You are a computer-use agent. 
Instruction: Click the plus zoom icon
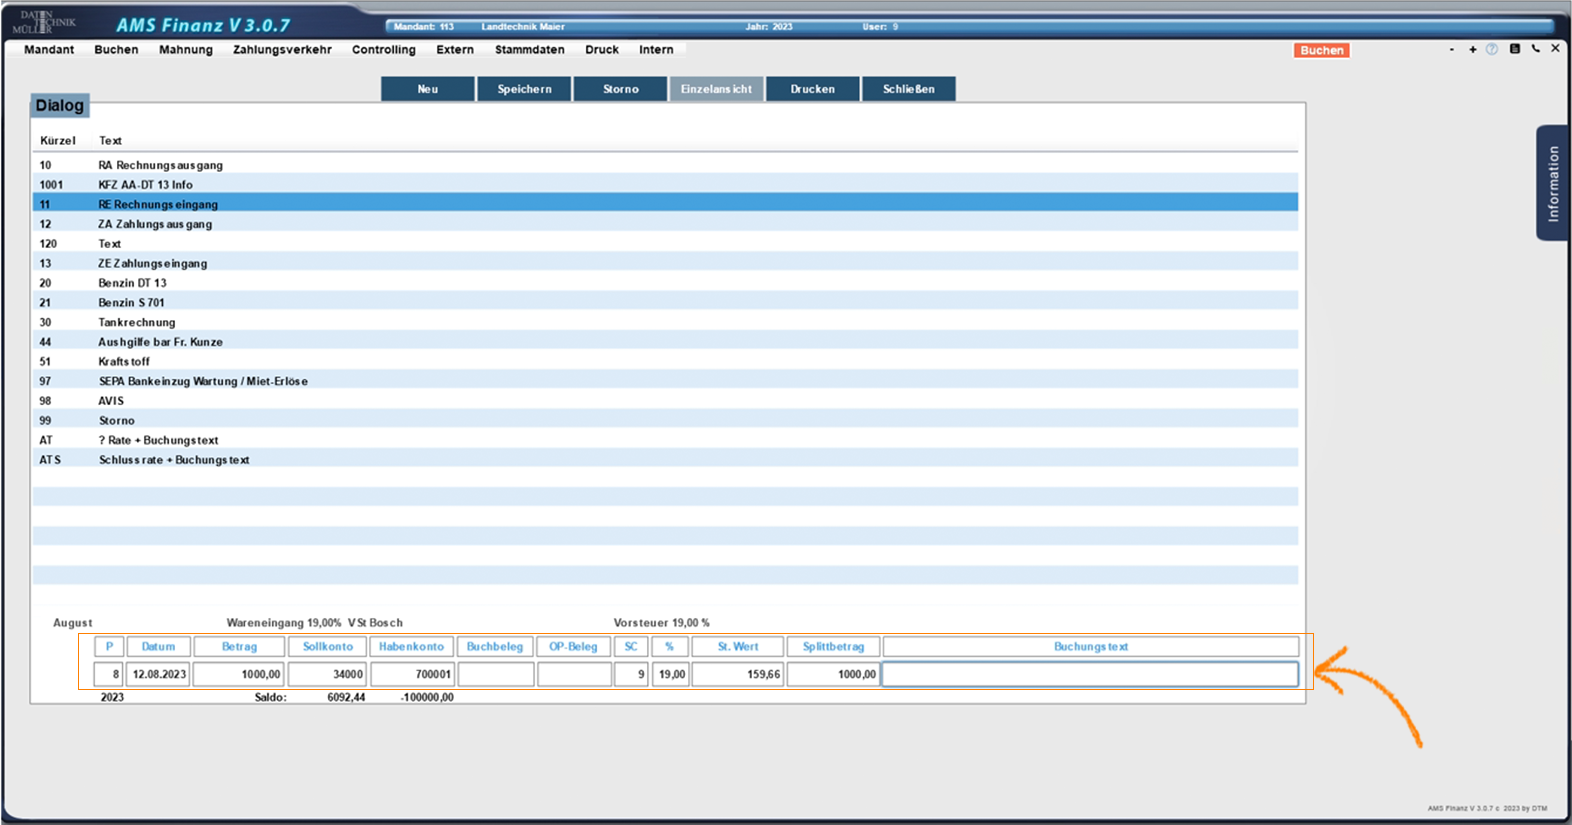(x=1472, y=49)
